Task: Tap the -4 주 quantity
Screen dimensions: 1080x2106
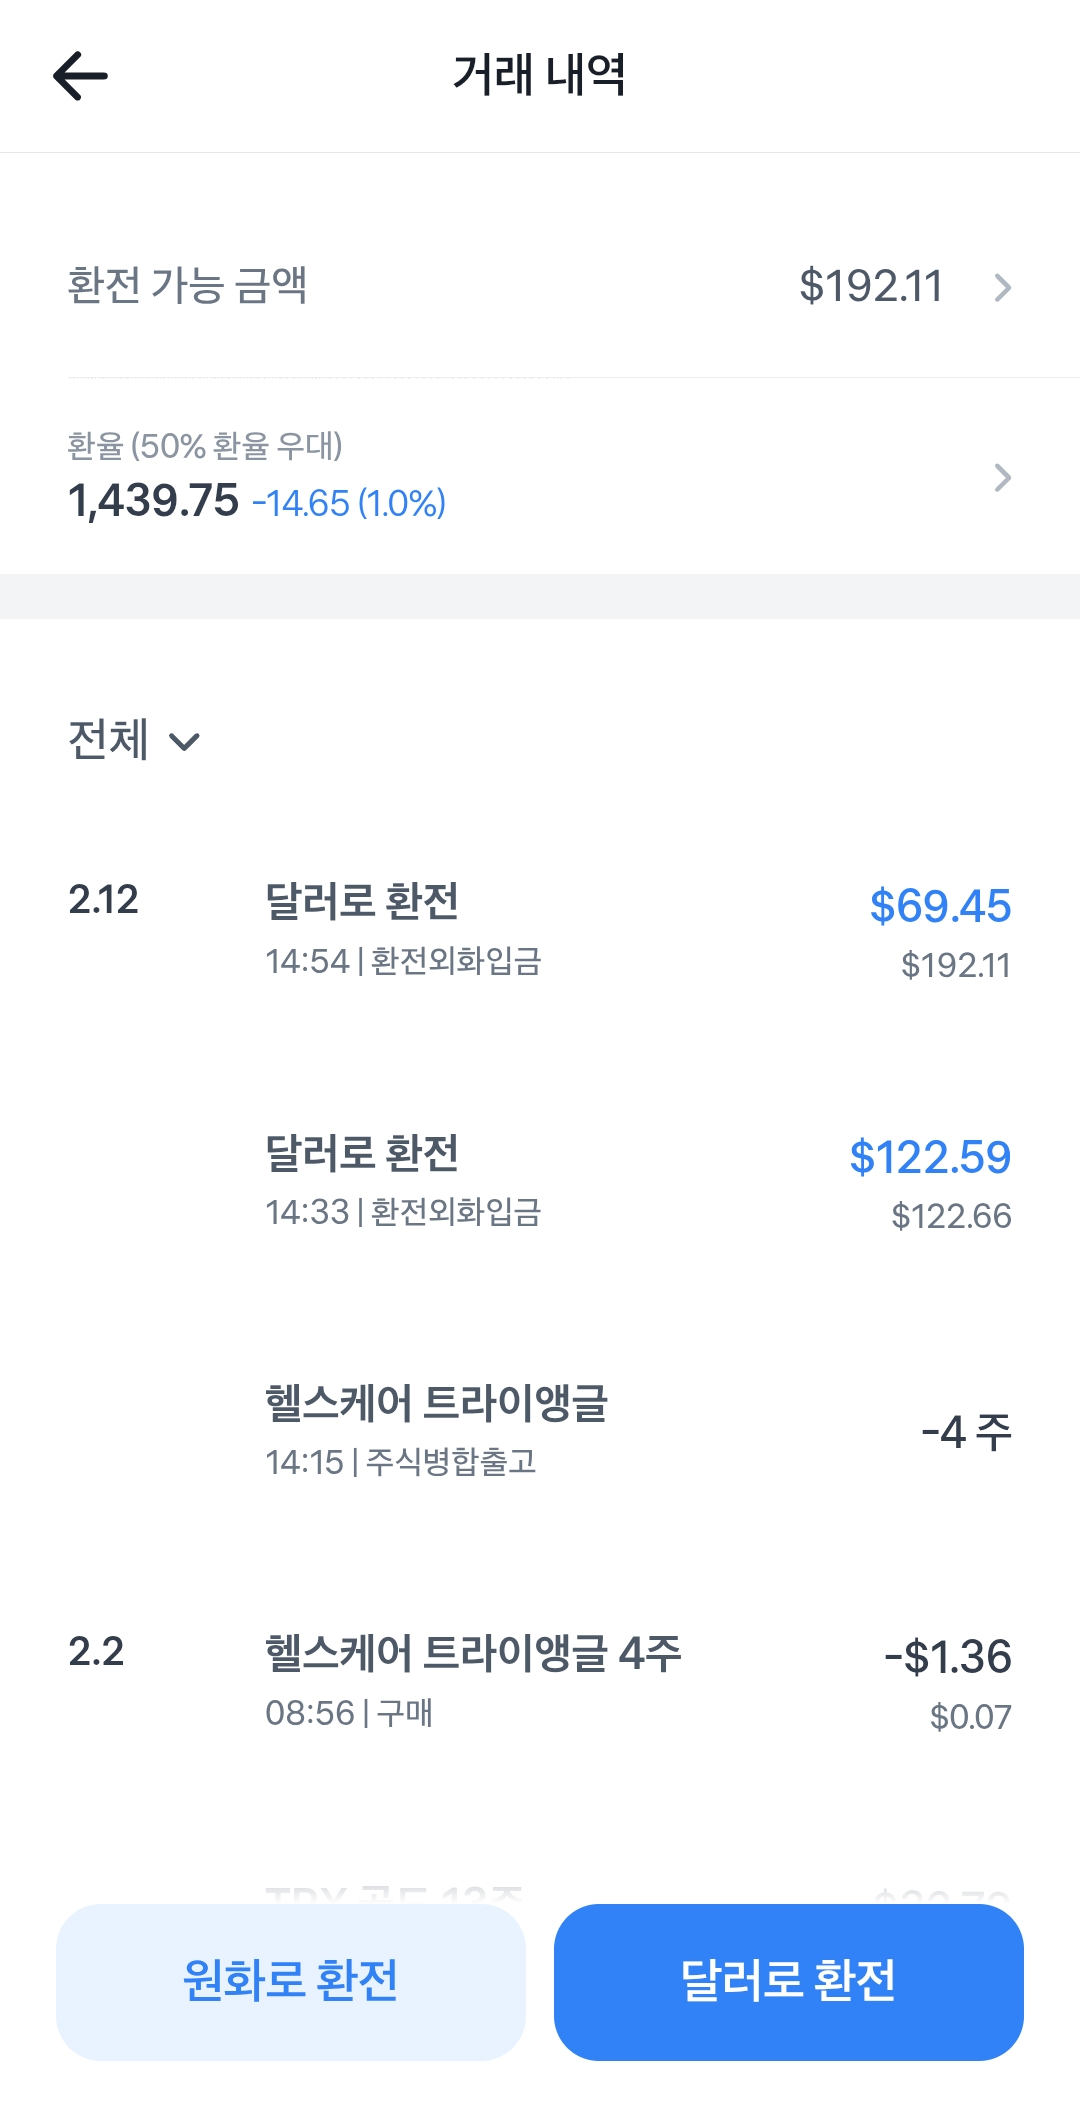Action: click(x=966, y=1432)
